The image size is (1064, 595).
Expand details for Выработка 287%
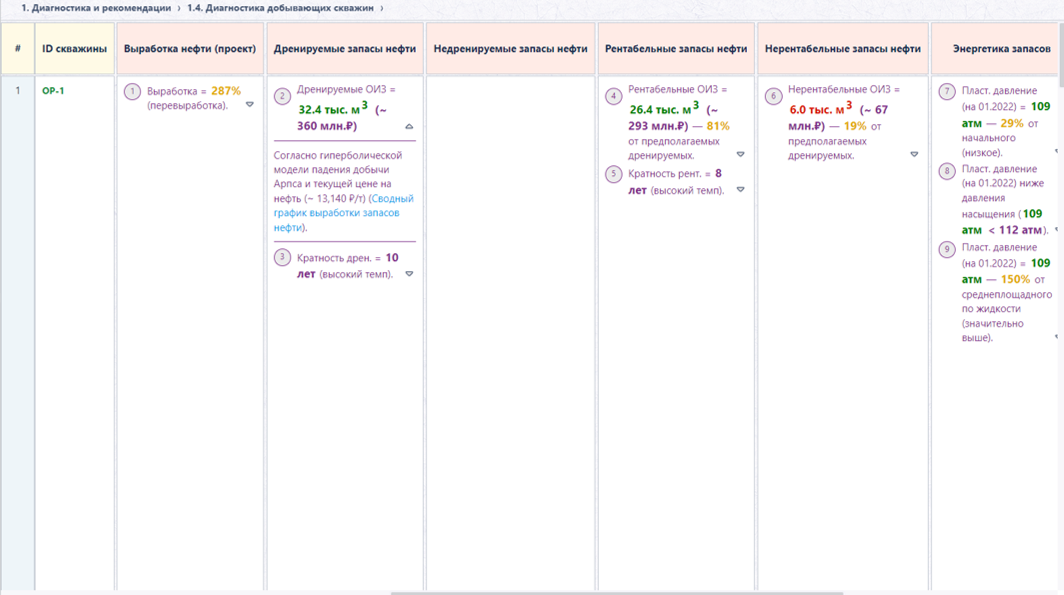pos(250,104)
